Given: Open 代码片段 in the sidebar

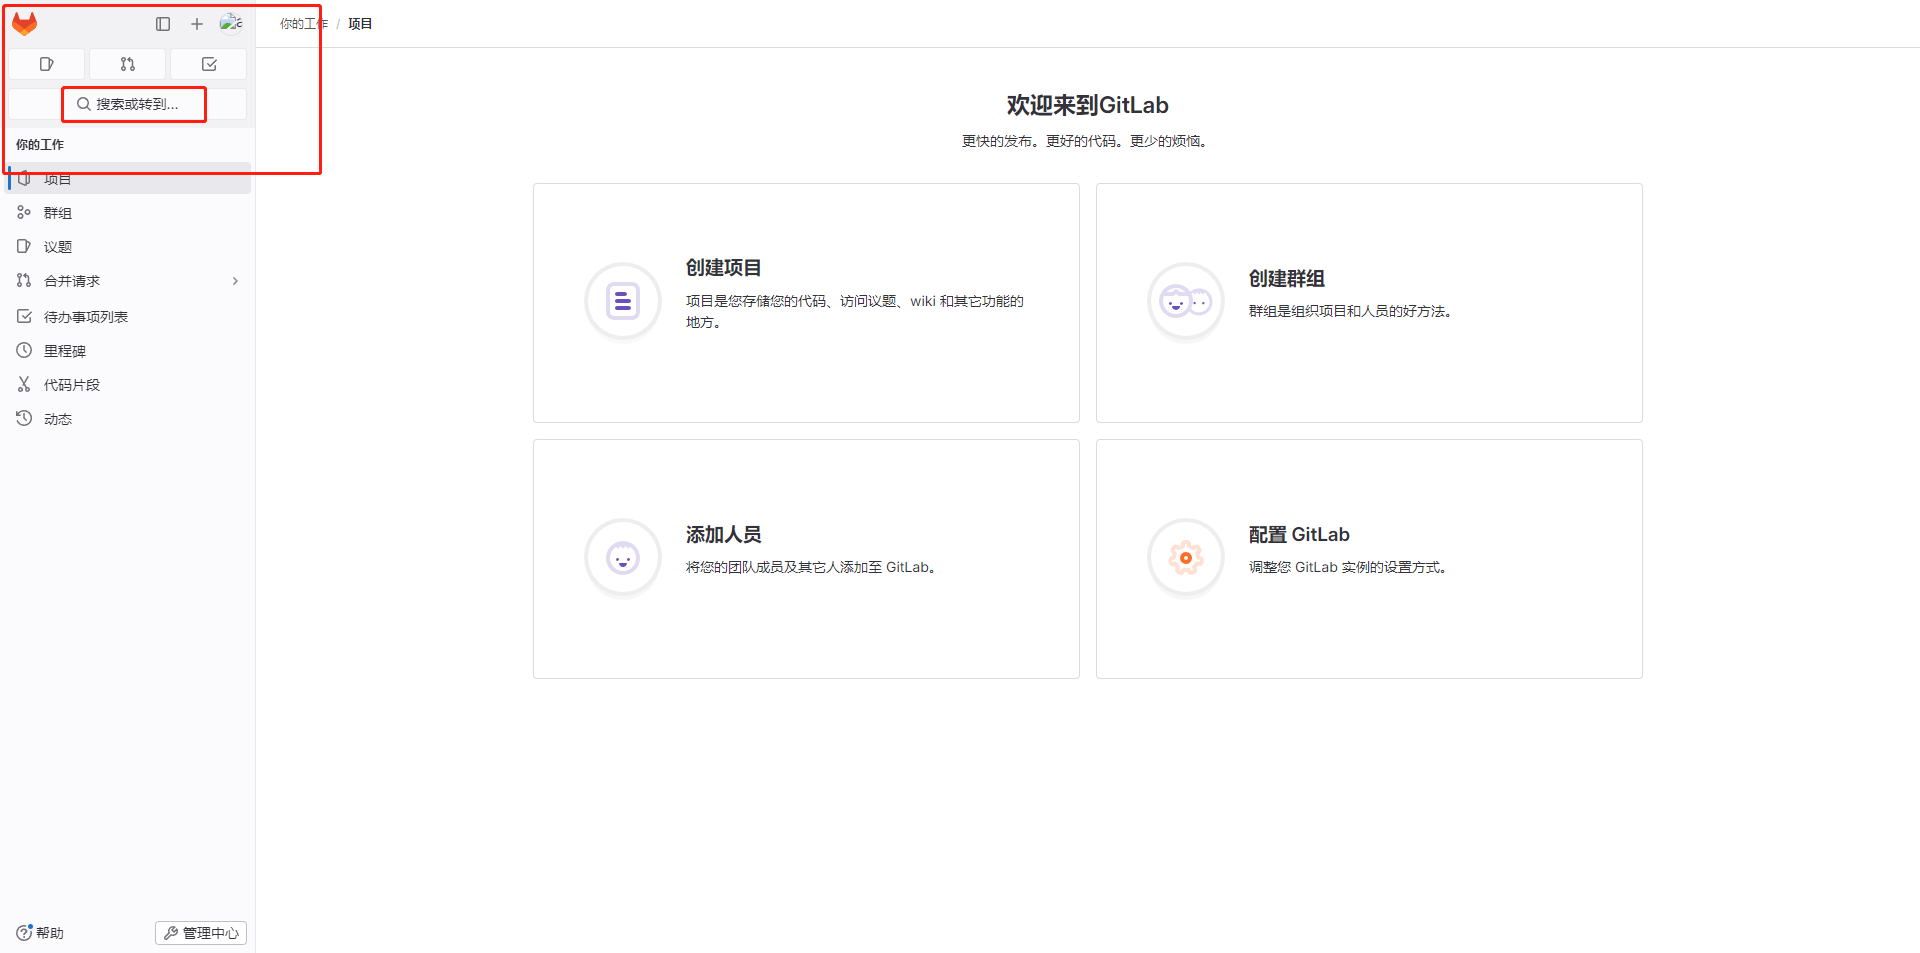Looking at the screenshot, I should [x=129, y=385].
